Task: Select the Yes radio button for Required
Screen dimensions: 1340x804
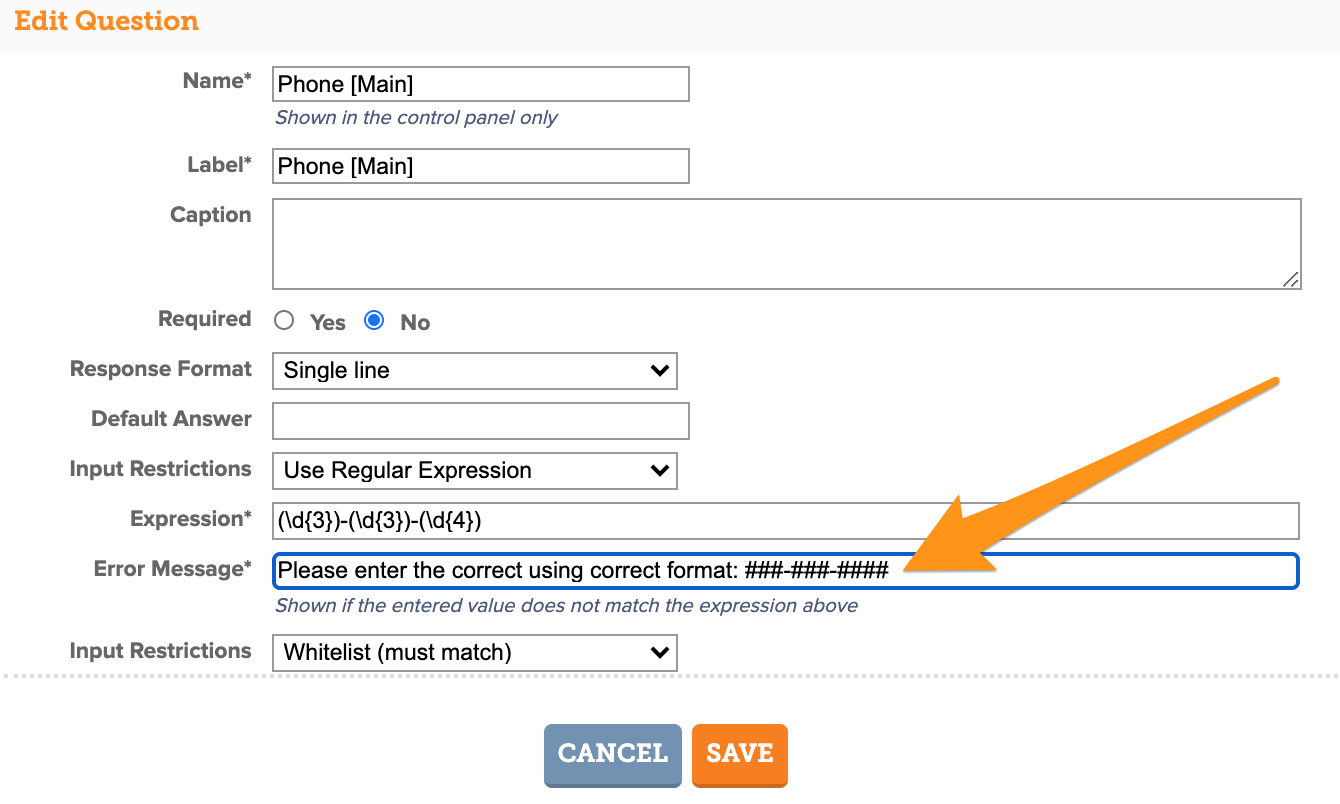Action: (285, 321)
